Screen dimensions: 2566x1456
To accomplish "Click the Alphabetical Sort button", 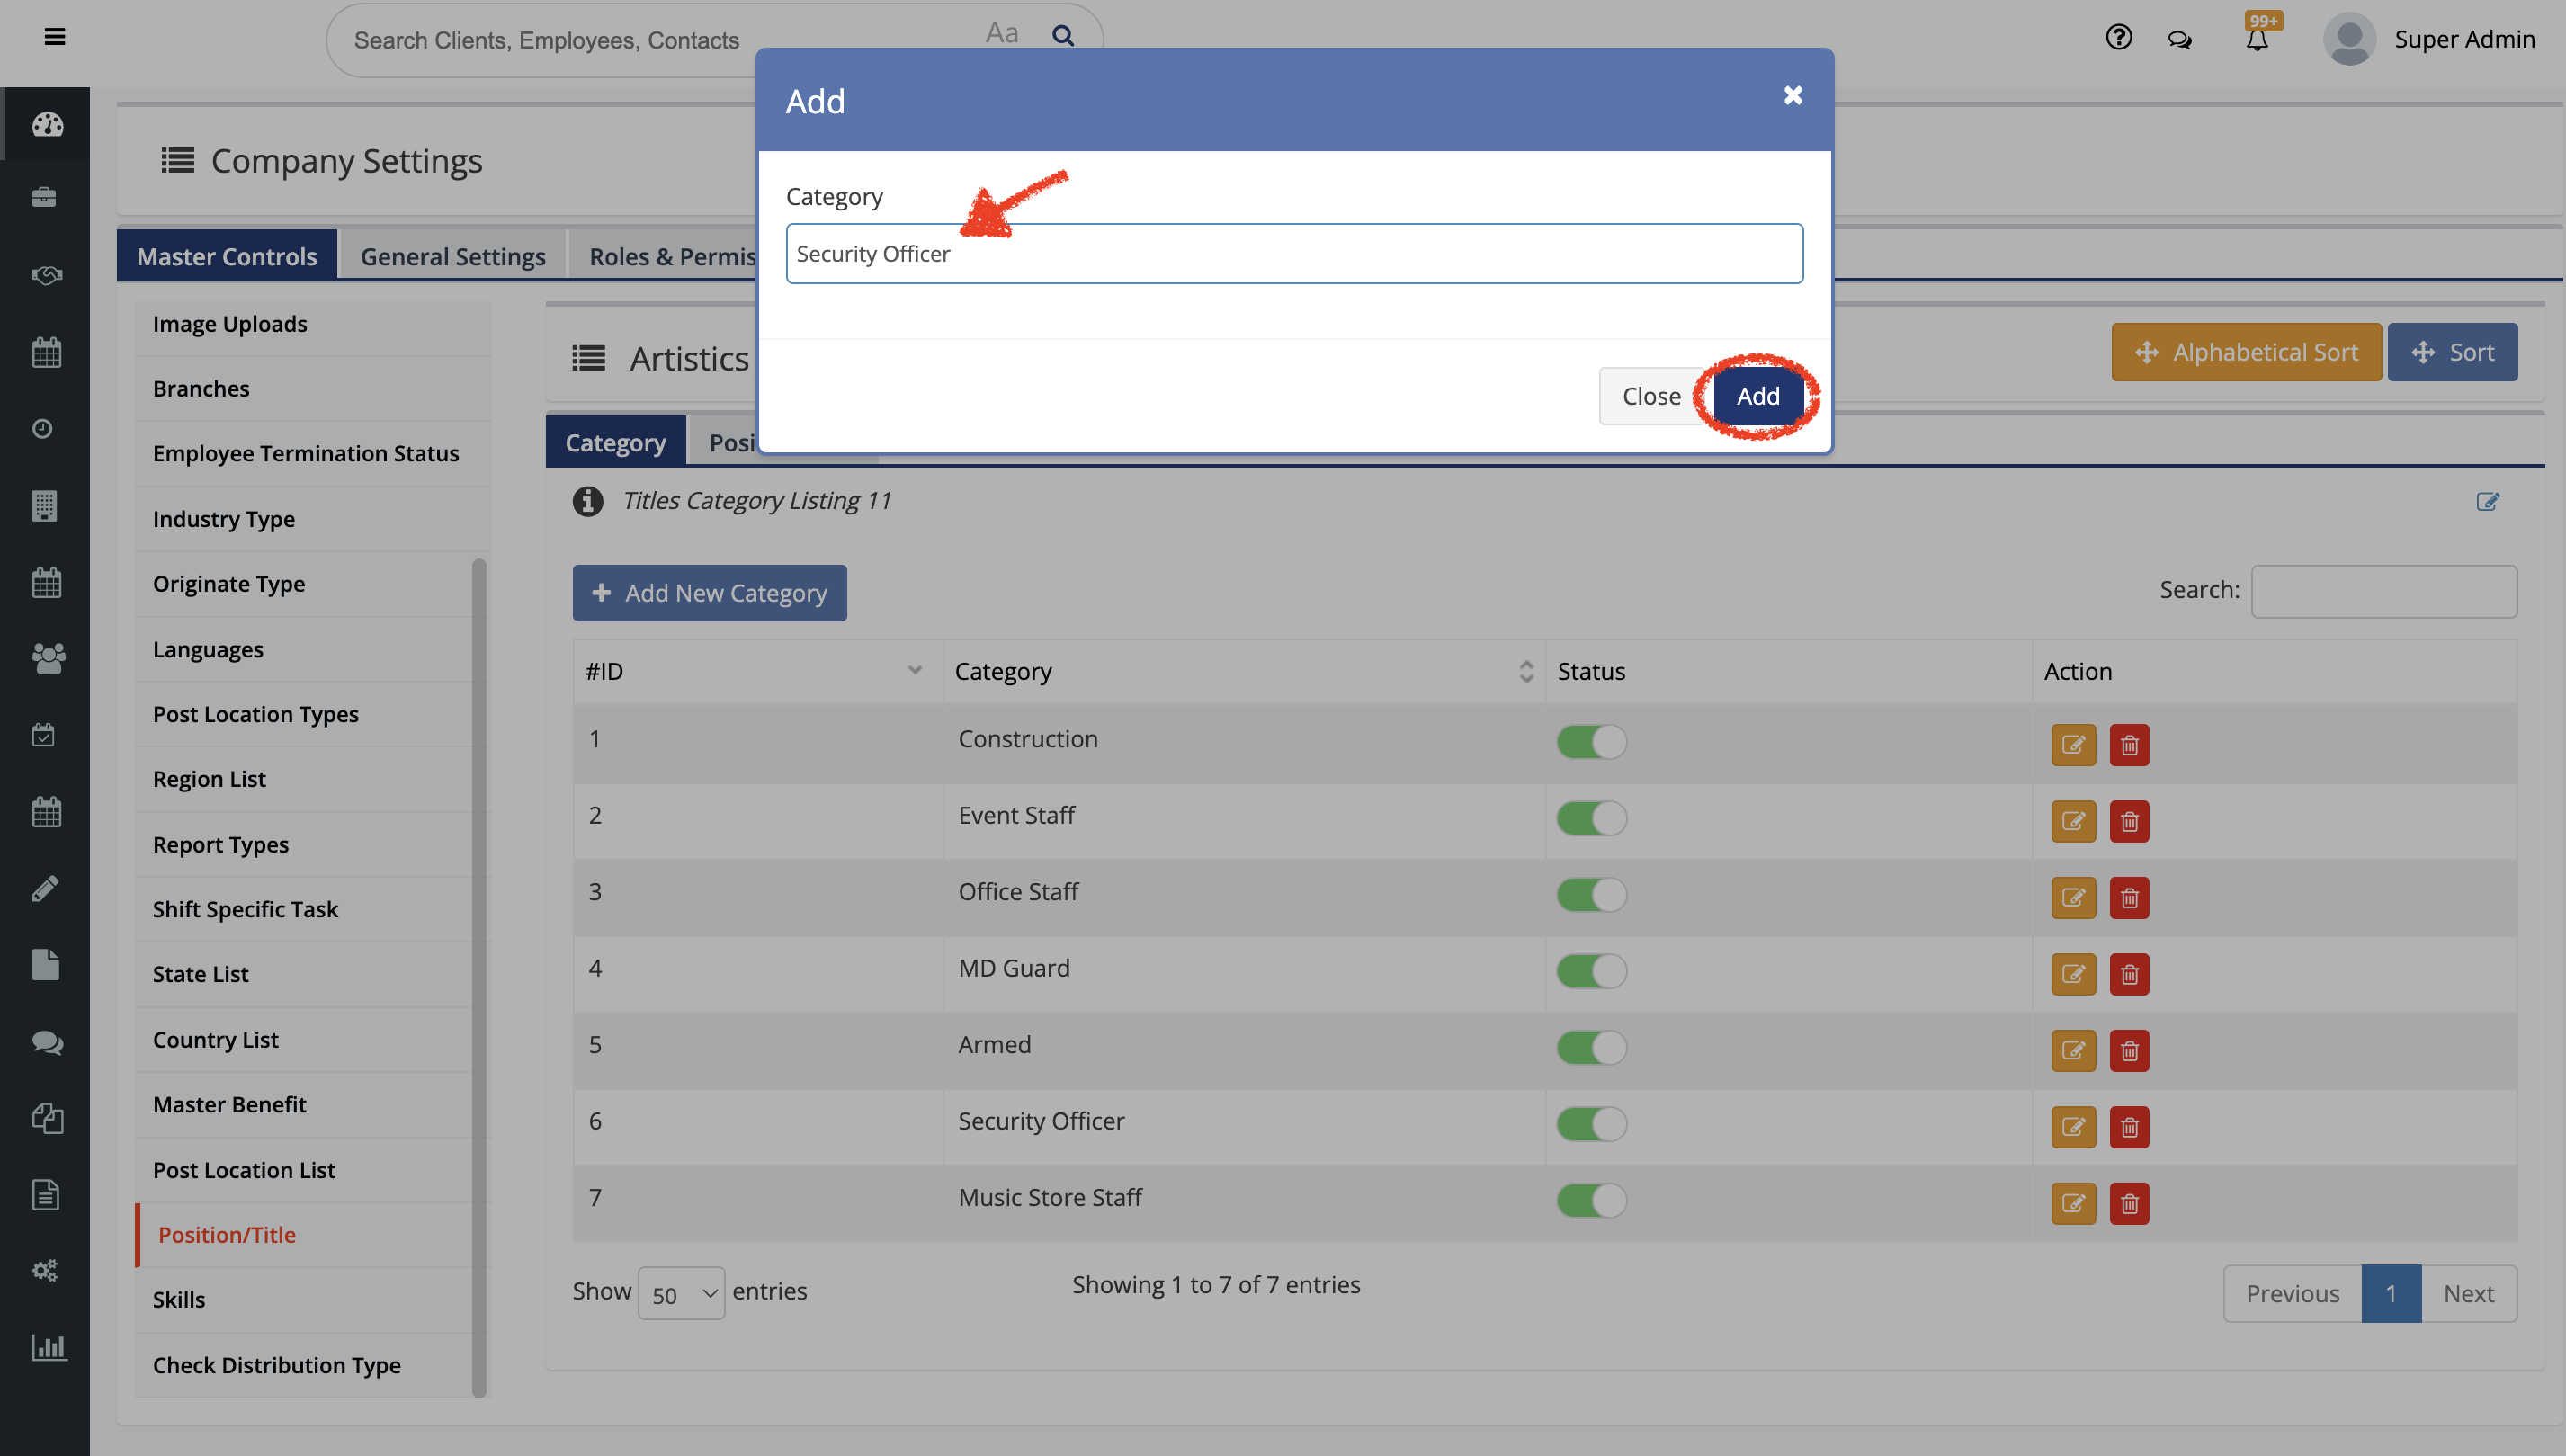I will (x=2245, y=352).
